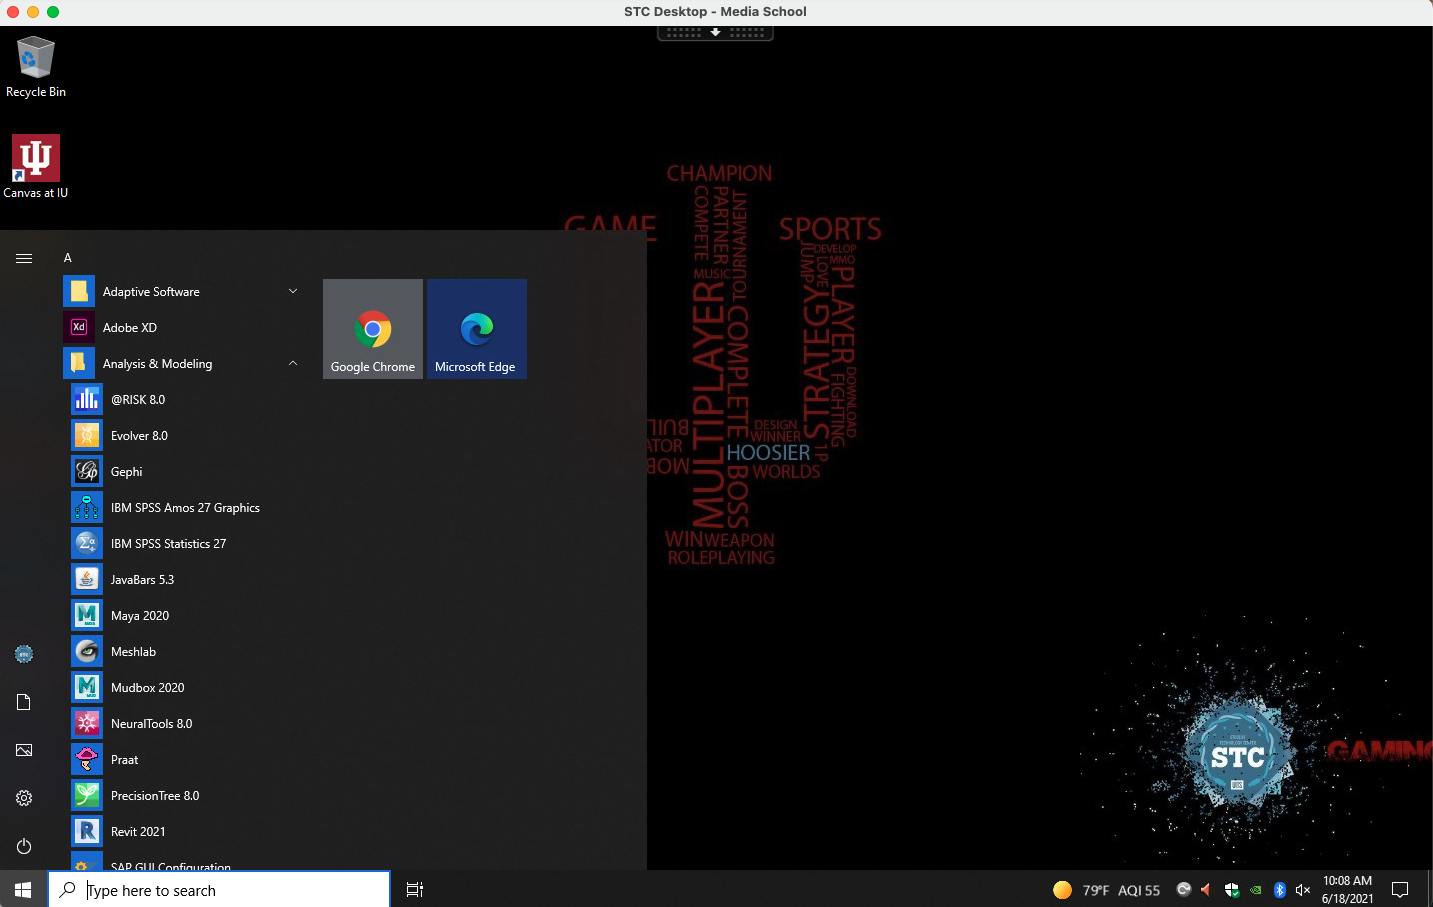Image resolution: width=1433 pixels, height=907 pixels.
Task: Launch Gephi application
Action: (x=127, y=472)
